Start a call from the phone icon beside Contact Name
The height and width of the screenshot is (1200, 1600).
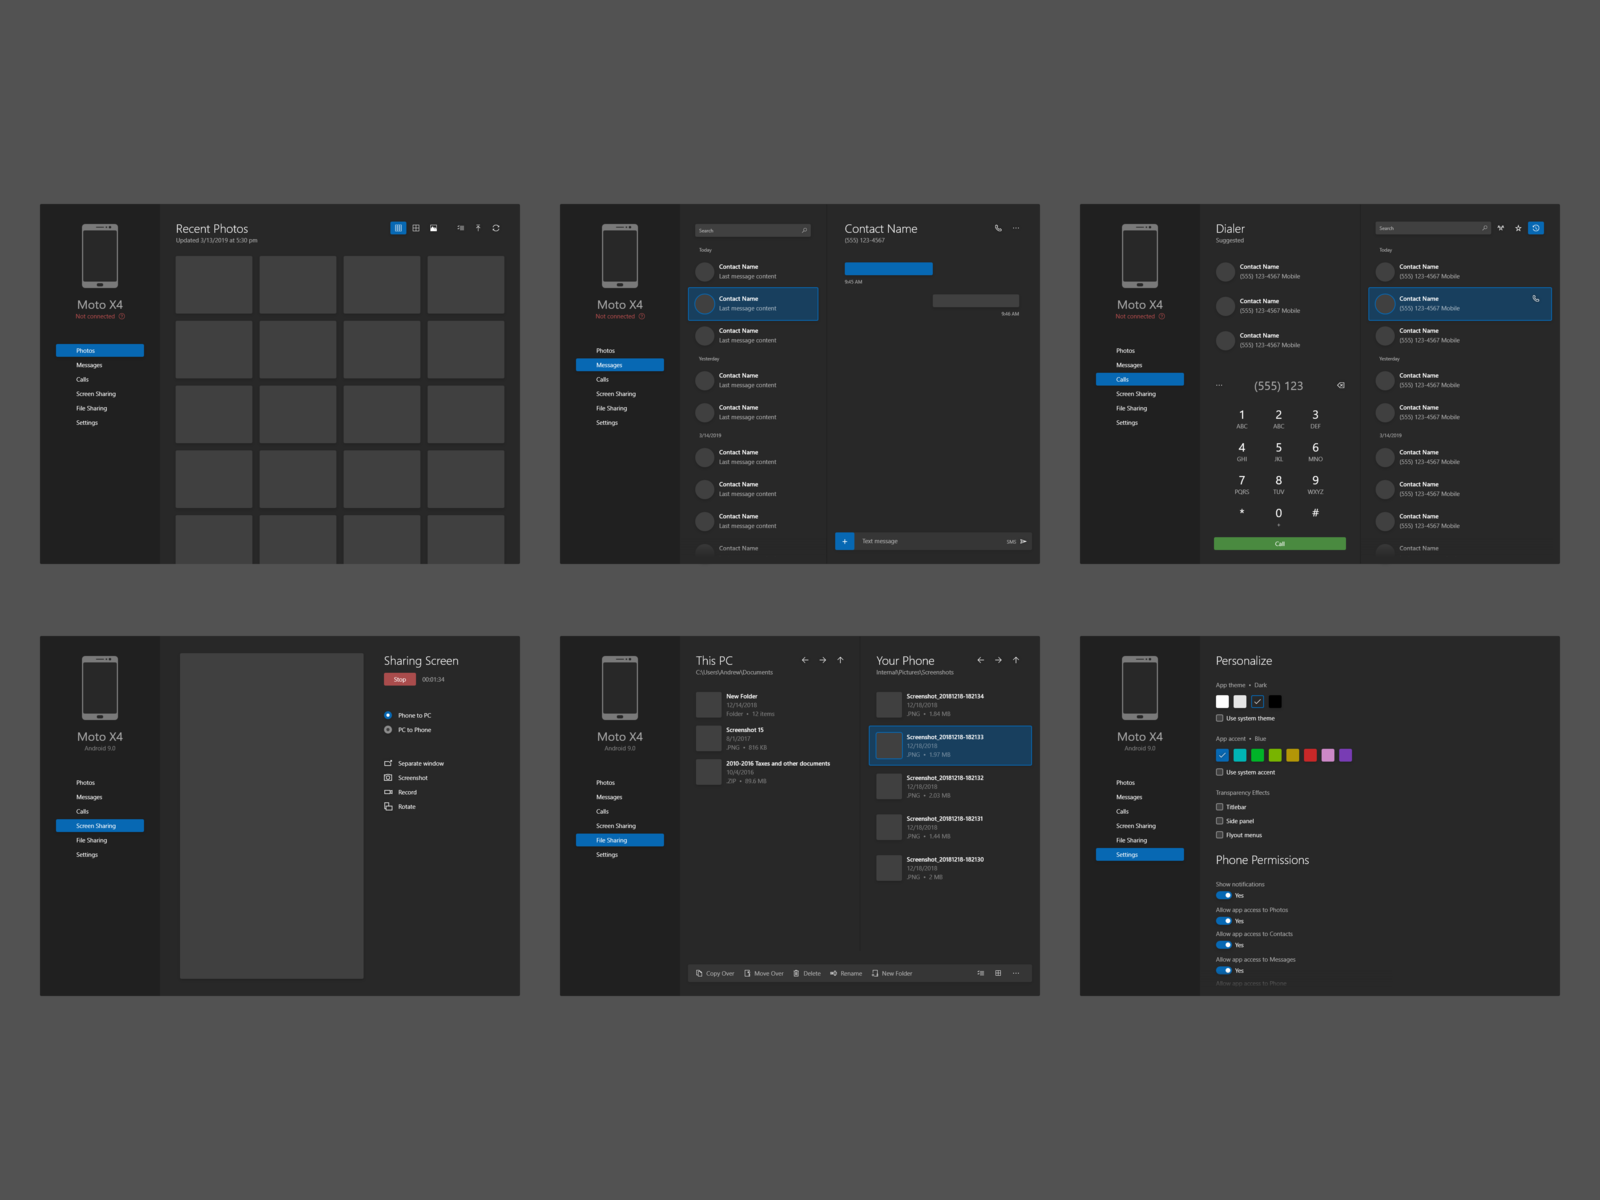tap(998, 228)
